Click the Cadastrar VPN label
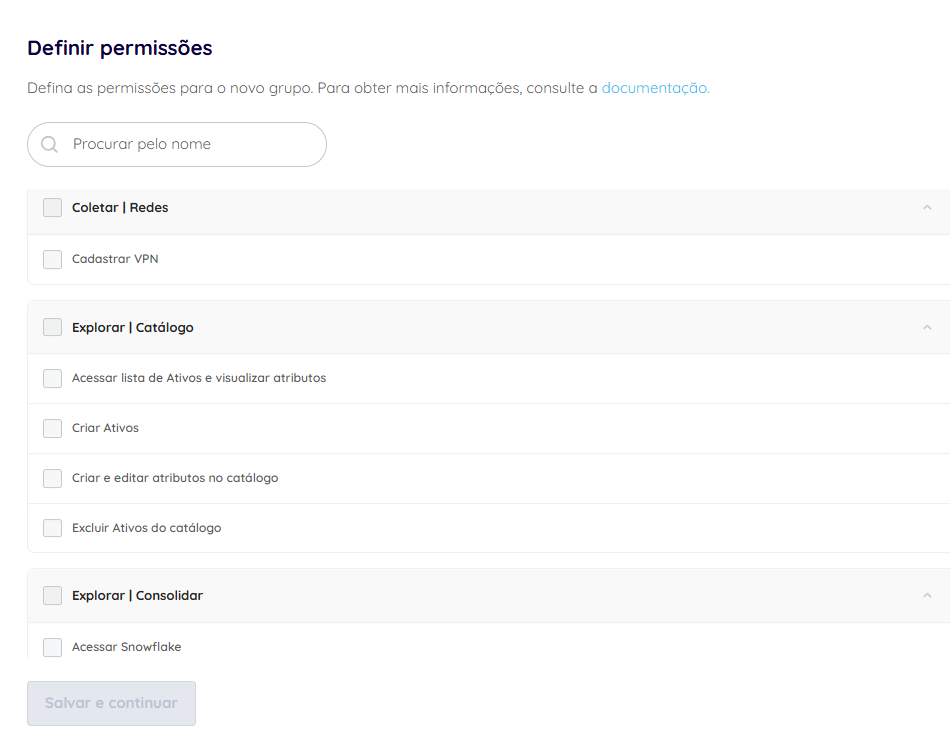950x743 pixels. [x=115, y=259]
